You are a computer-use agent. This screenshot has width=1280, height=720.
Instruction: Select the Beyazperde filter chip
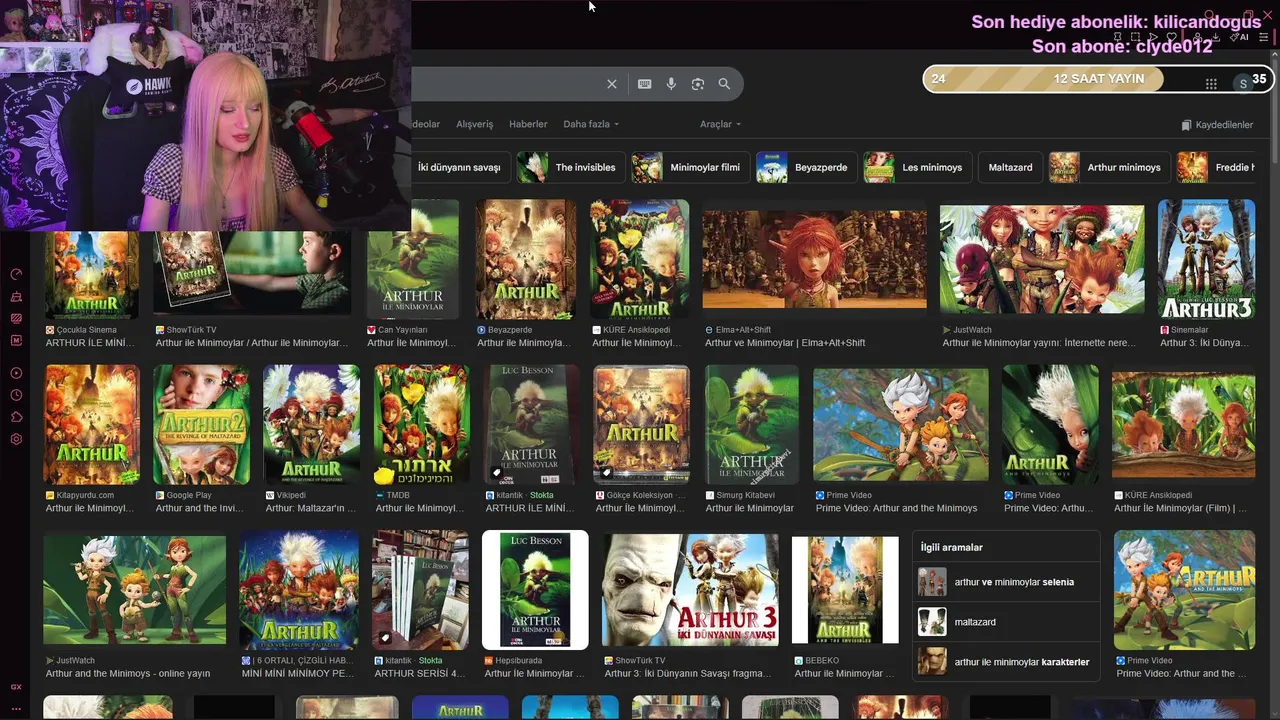click(806, 167)
